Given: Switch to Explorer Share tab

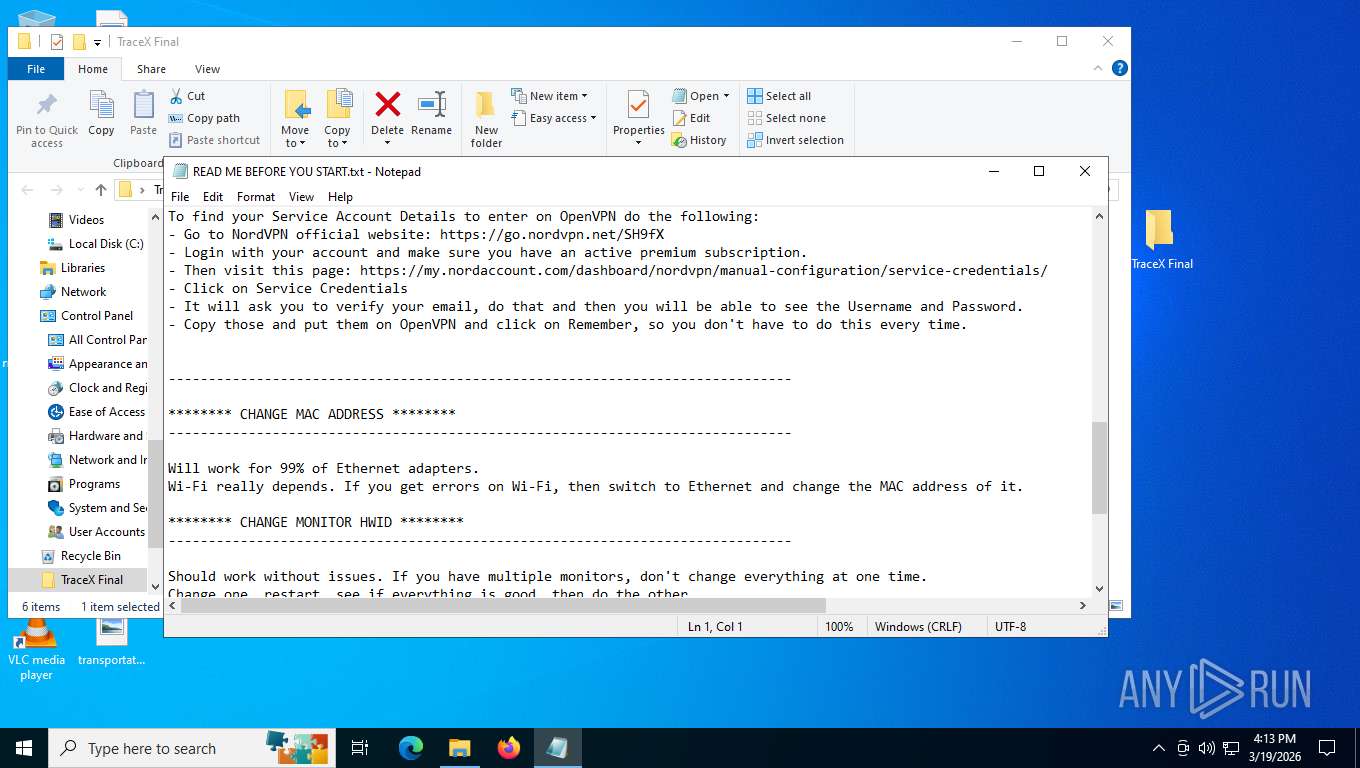Looking at the screenshot, I should pos(152,69).
